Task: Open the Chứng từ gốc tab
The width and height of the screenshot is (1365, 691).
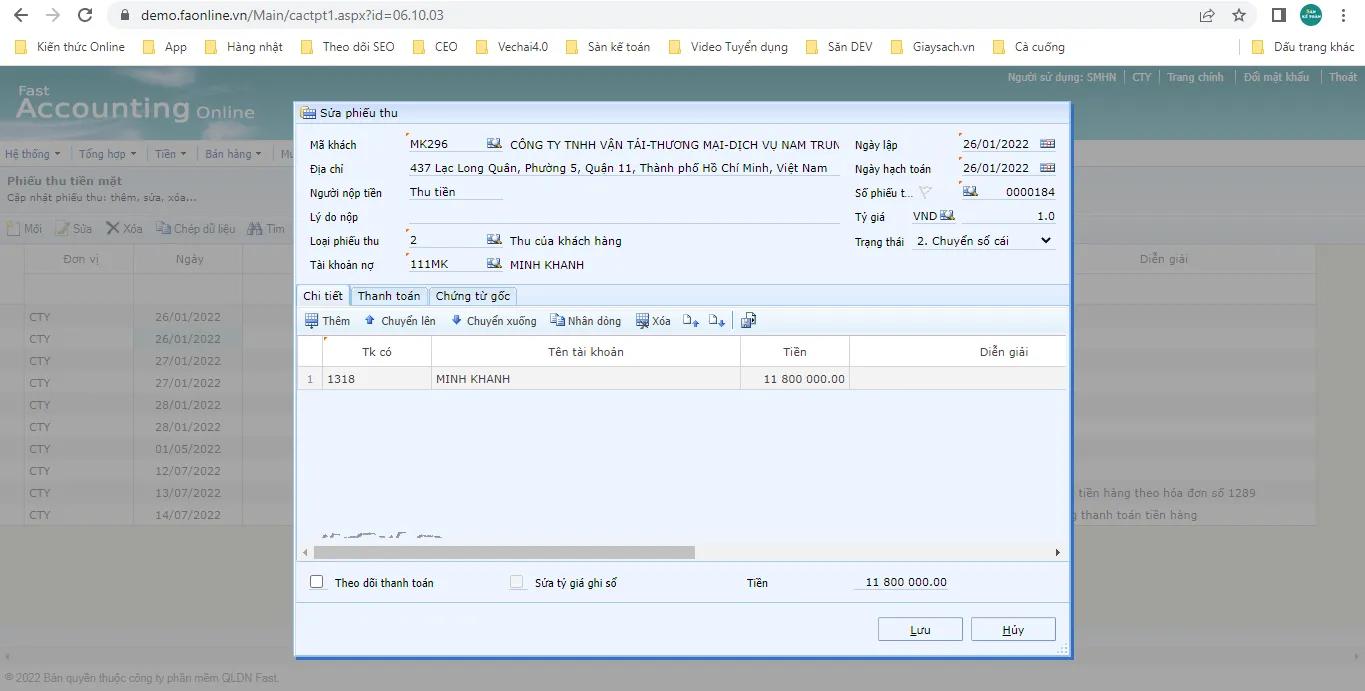Action: click(473, 296)
